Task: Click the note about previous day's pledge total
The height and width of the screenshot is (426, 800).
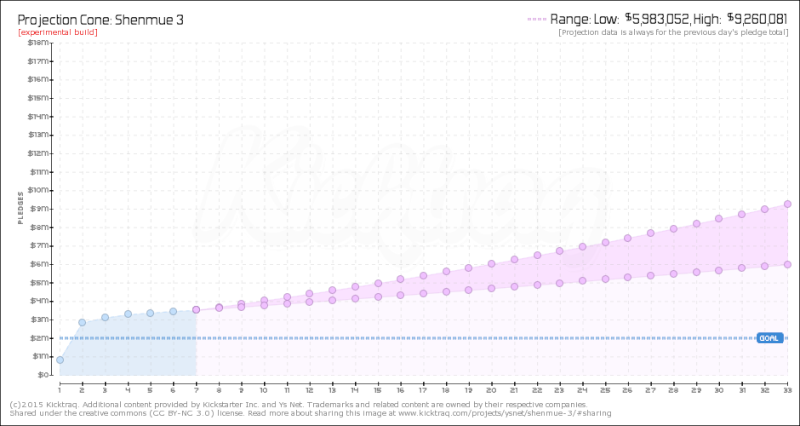Action: coord(673,33)
